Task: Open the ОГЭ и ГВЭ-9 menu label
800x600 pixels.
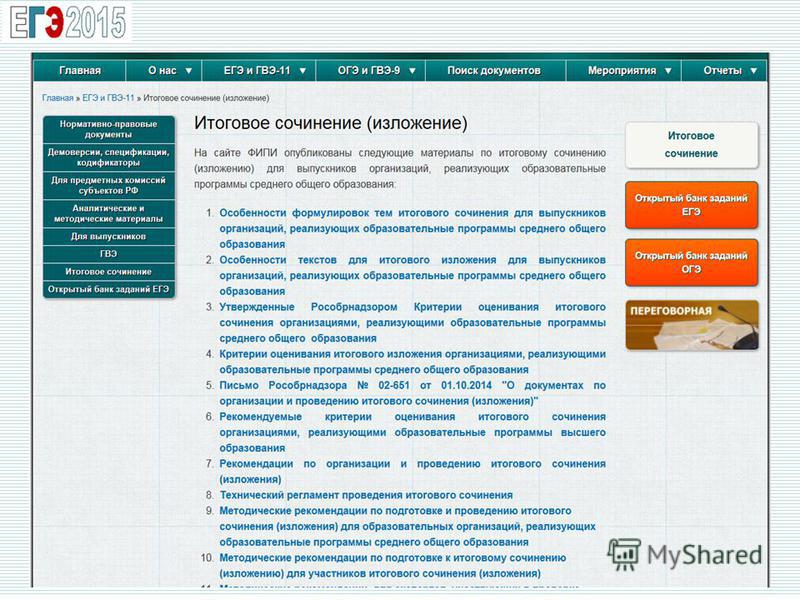Action: tap(368, 70)
